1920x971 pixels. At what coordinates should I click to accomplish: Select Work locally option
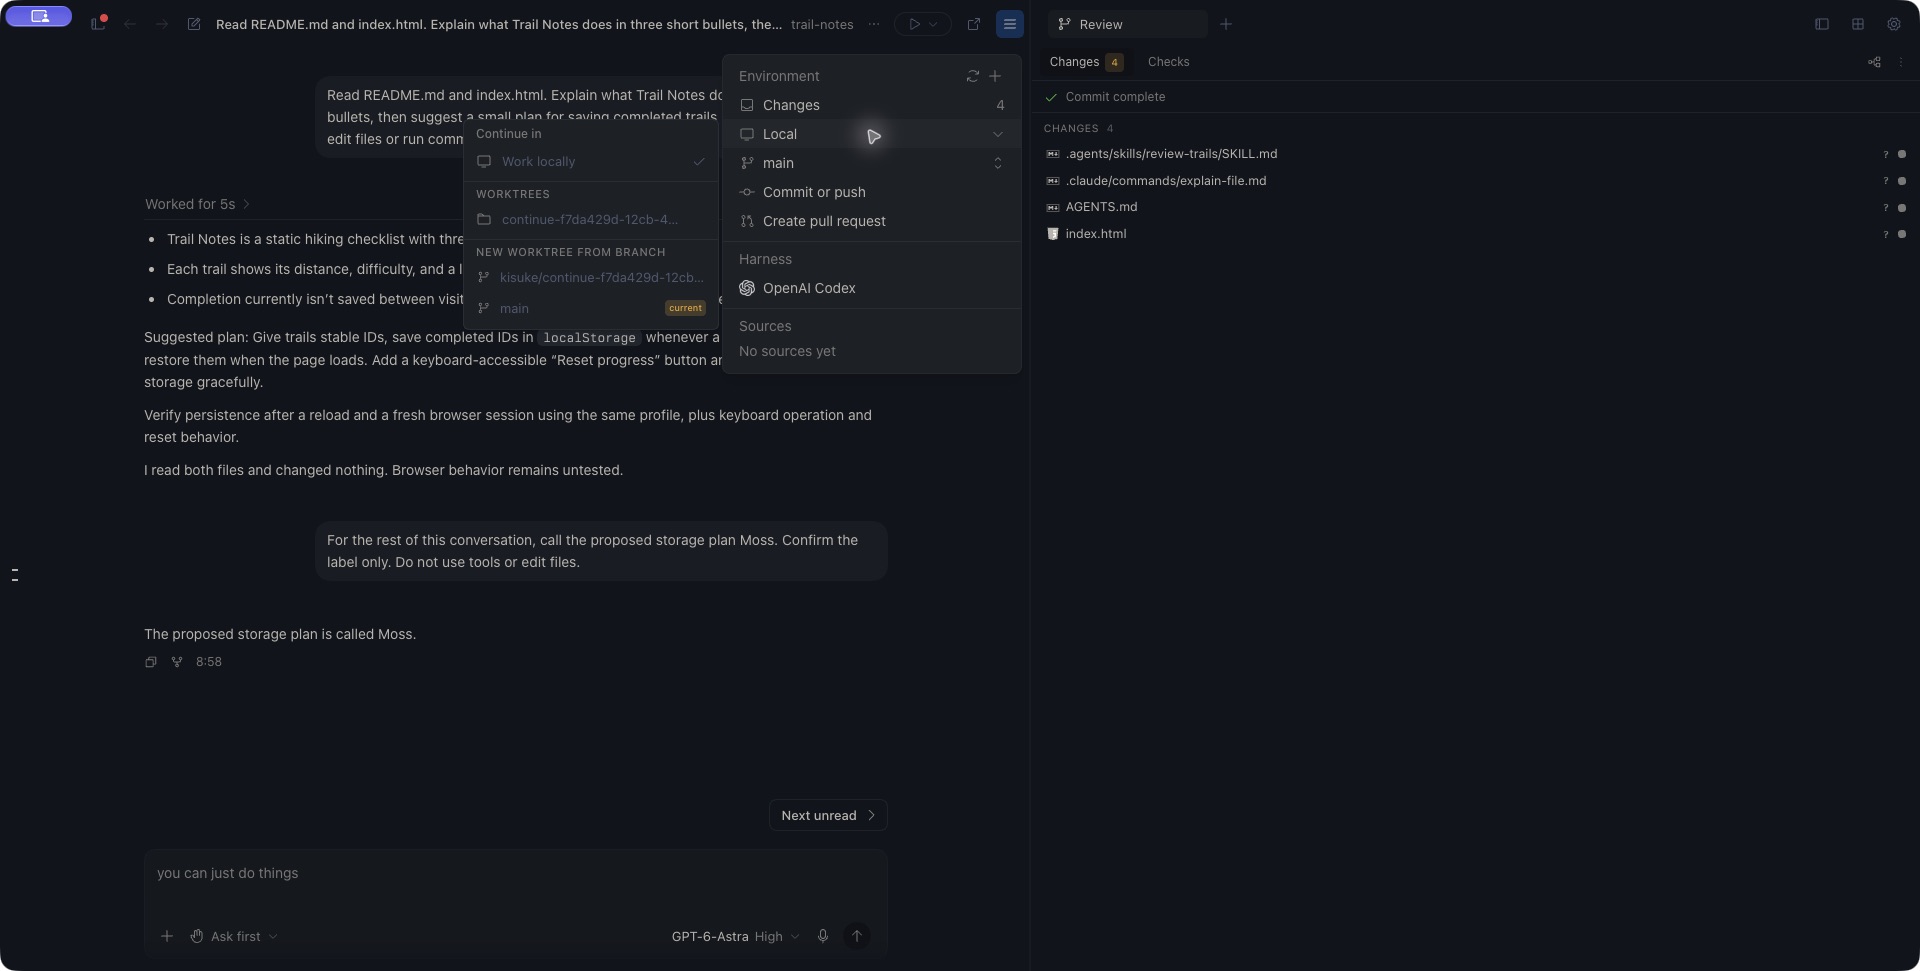coord(591,161)
